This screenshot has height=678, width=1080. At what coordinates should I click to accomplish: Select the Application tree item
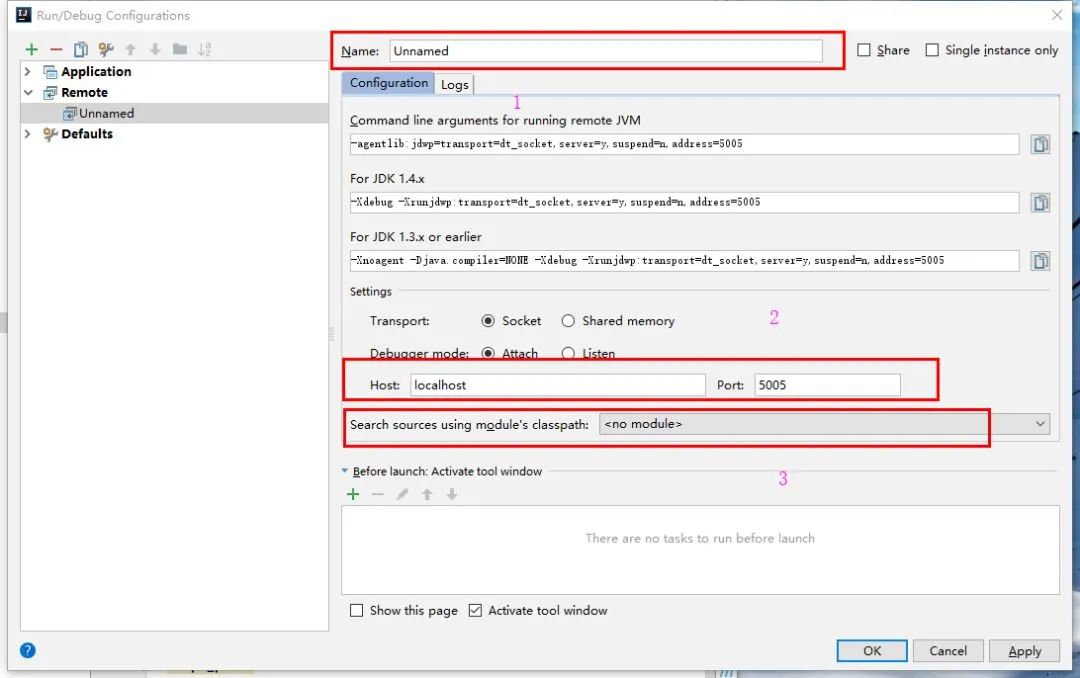(x=96, y=72)
